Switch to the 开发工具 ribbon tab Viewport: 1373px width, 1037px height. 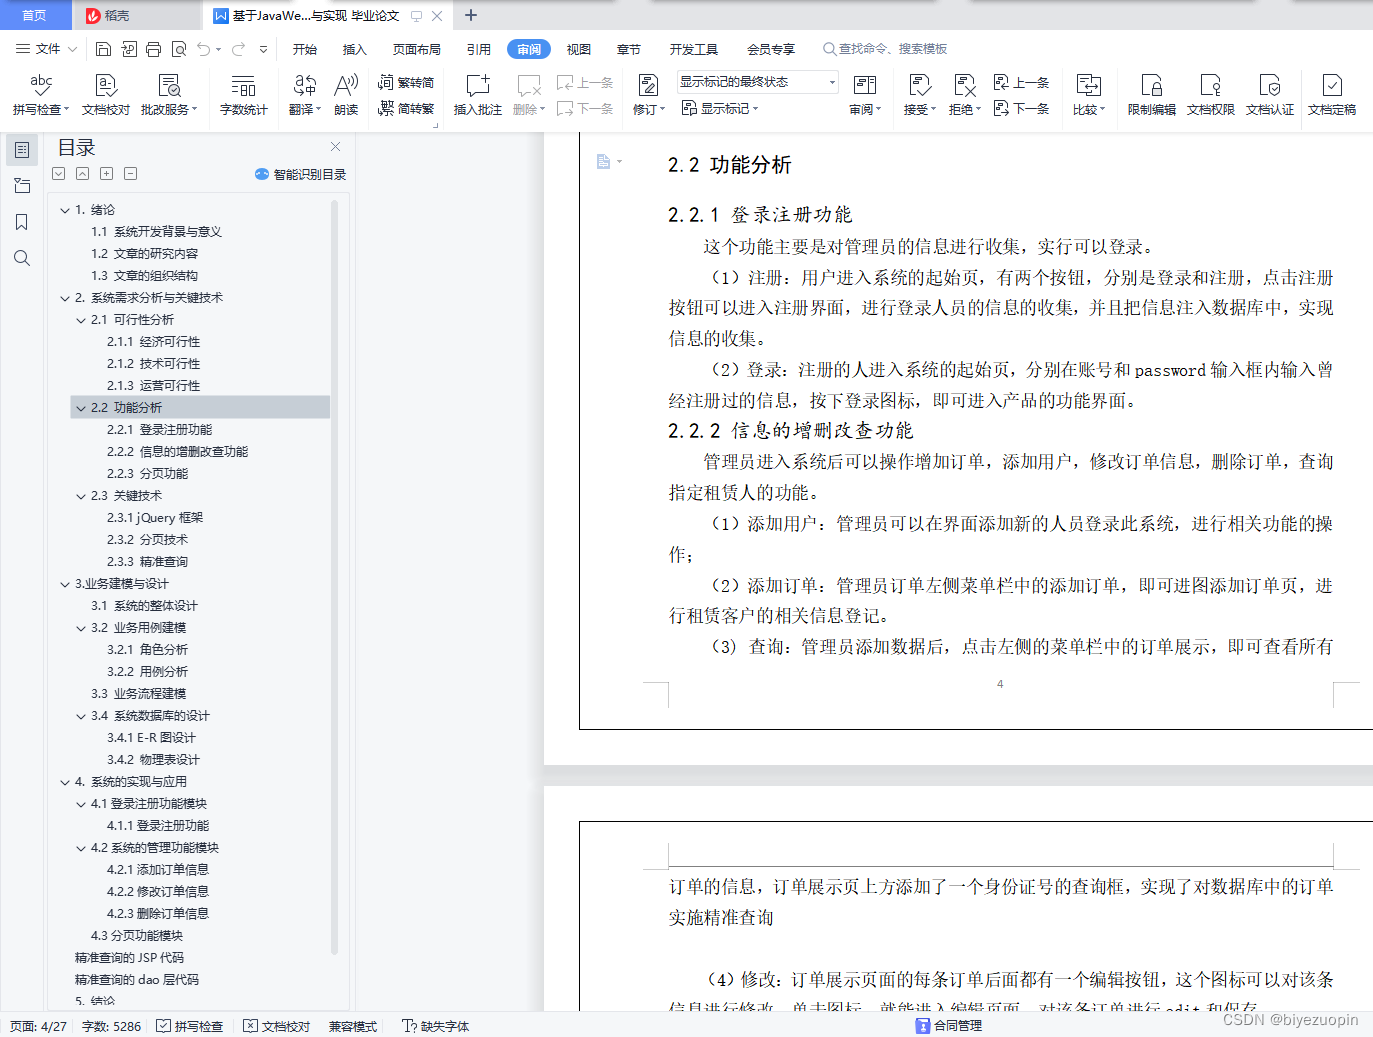click(694, 49)
